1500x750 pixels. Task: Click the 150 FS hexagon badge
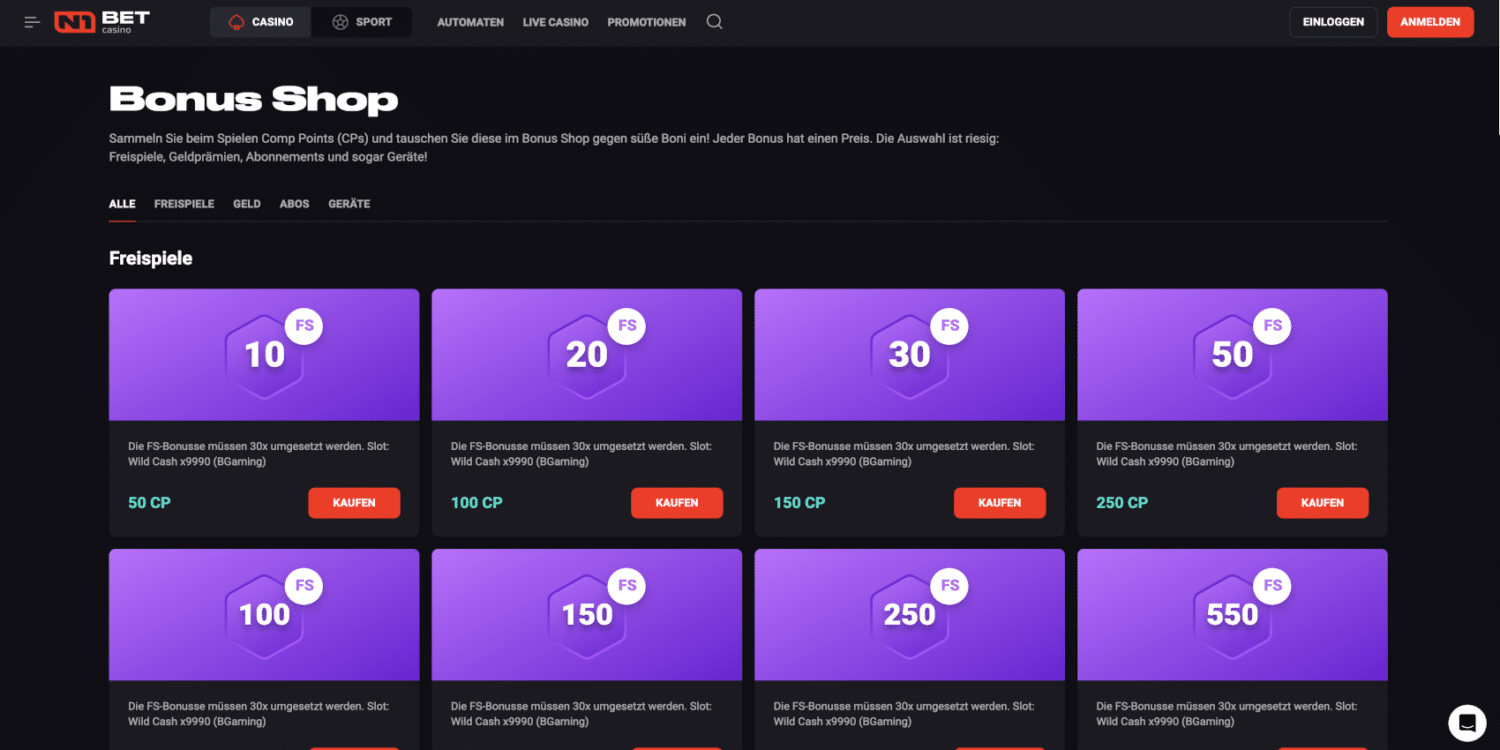(x=587, y=614)
